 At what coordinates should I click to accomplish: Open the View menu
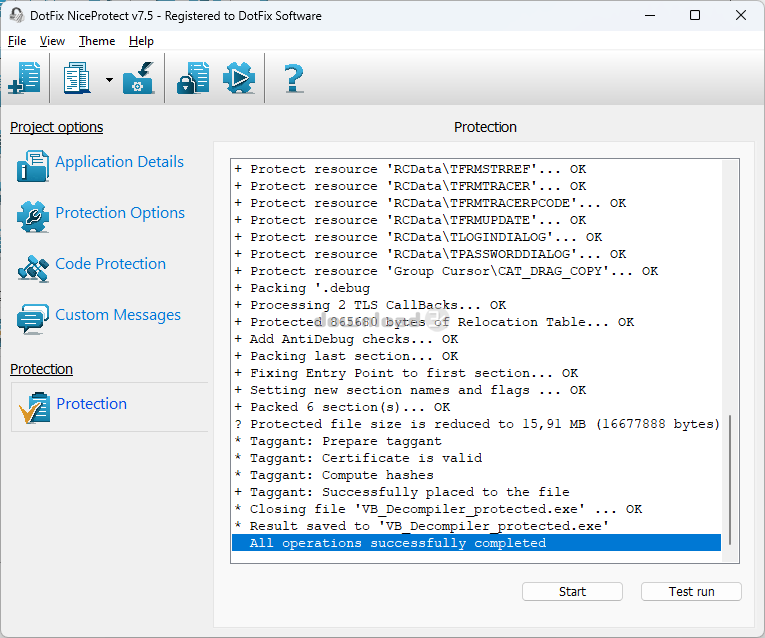coord(52,41)
